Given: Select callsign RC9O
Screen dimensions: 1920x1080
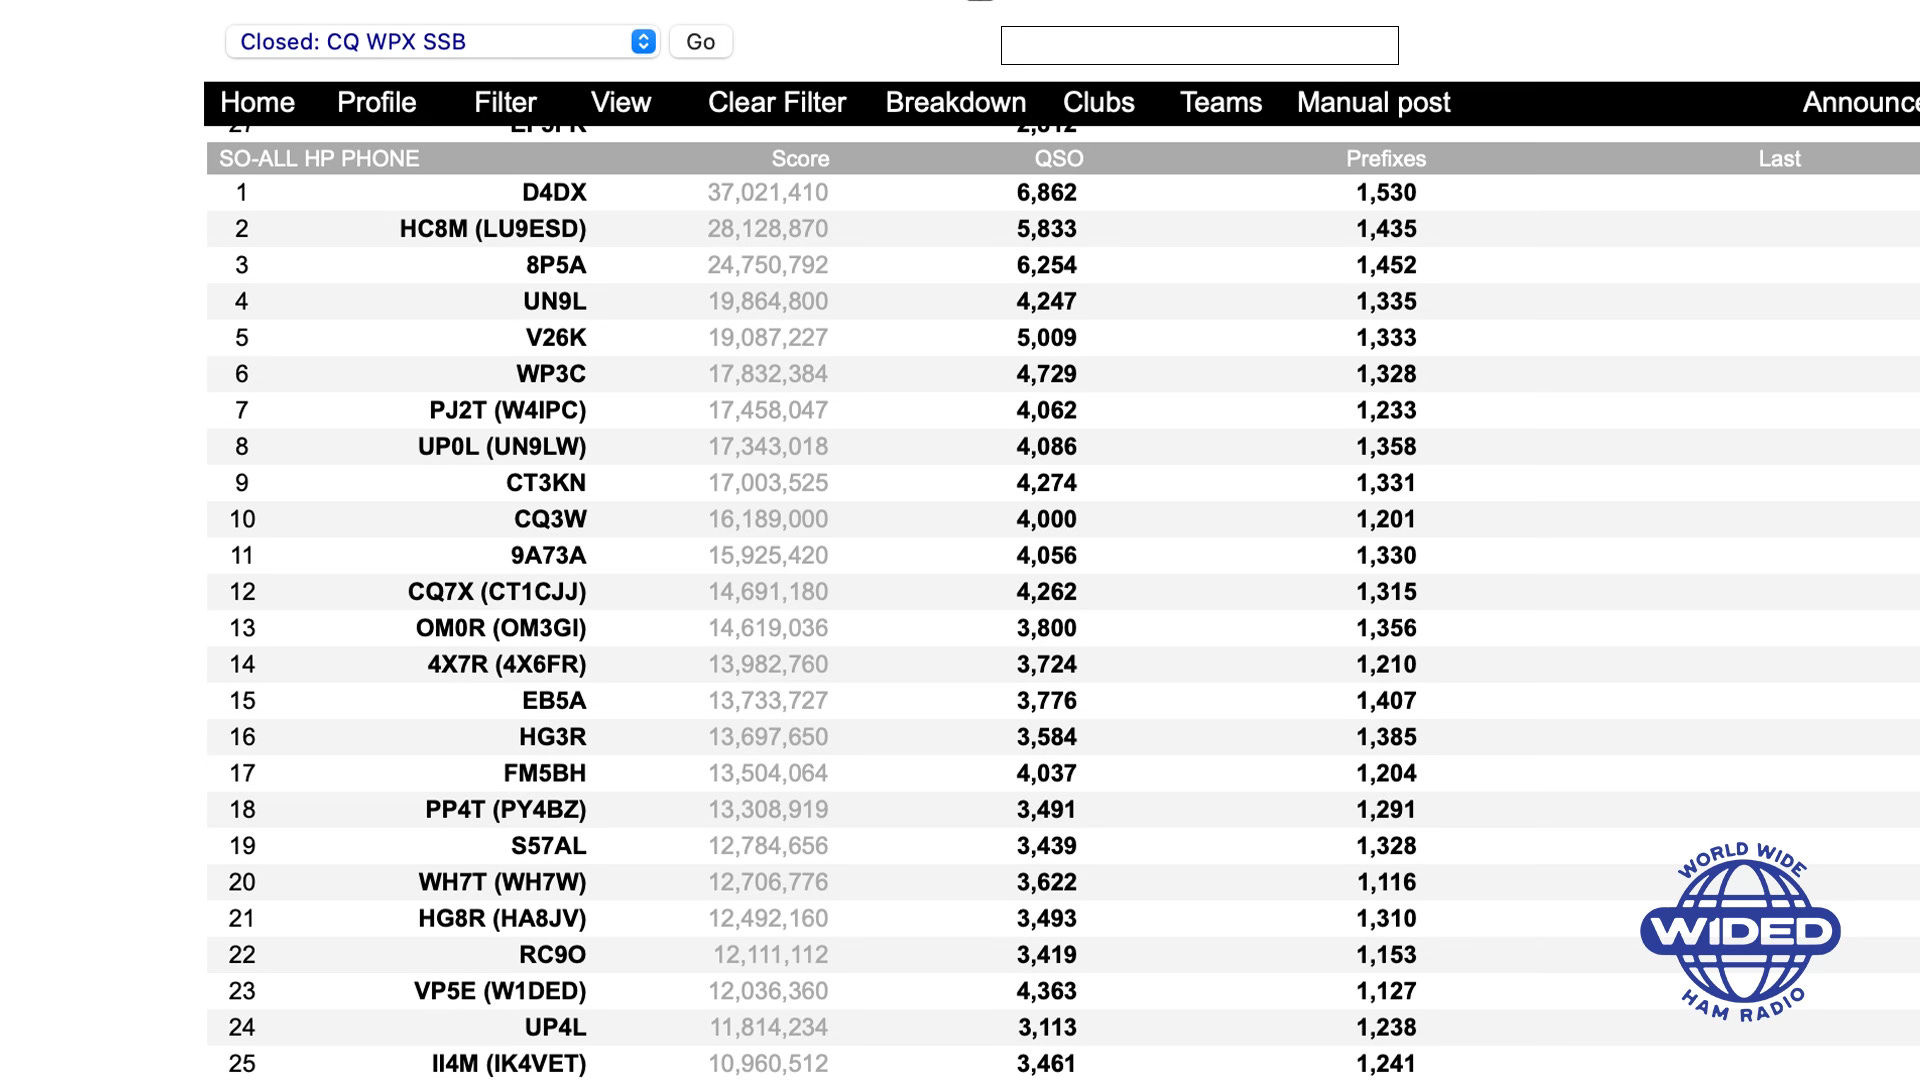Looking at the screenshot, I should tap(552, 955).
